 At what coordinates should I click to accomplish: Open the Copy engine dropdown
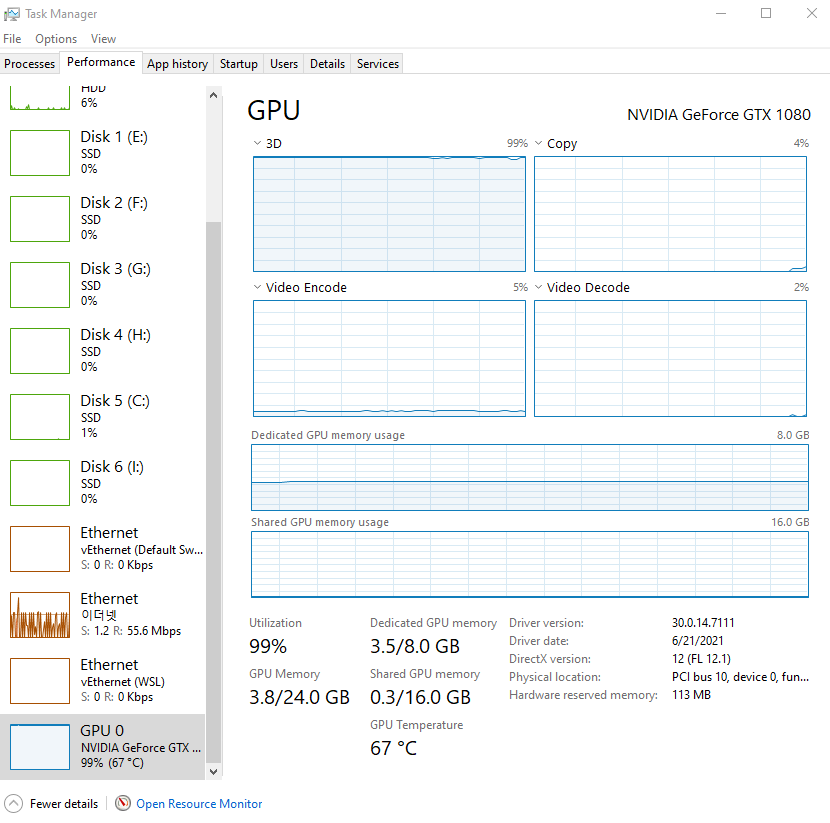point(538,143)
